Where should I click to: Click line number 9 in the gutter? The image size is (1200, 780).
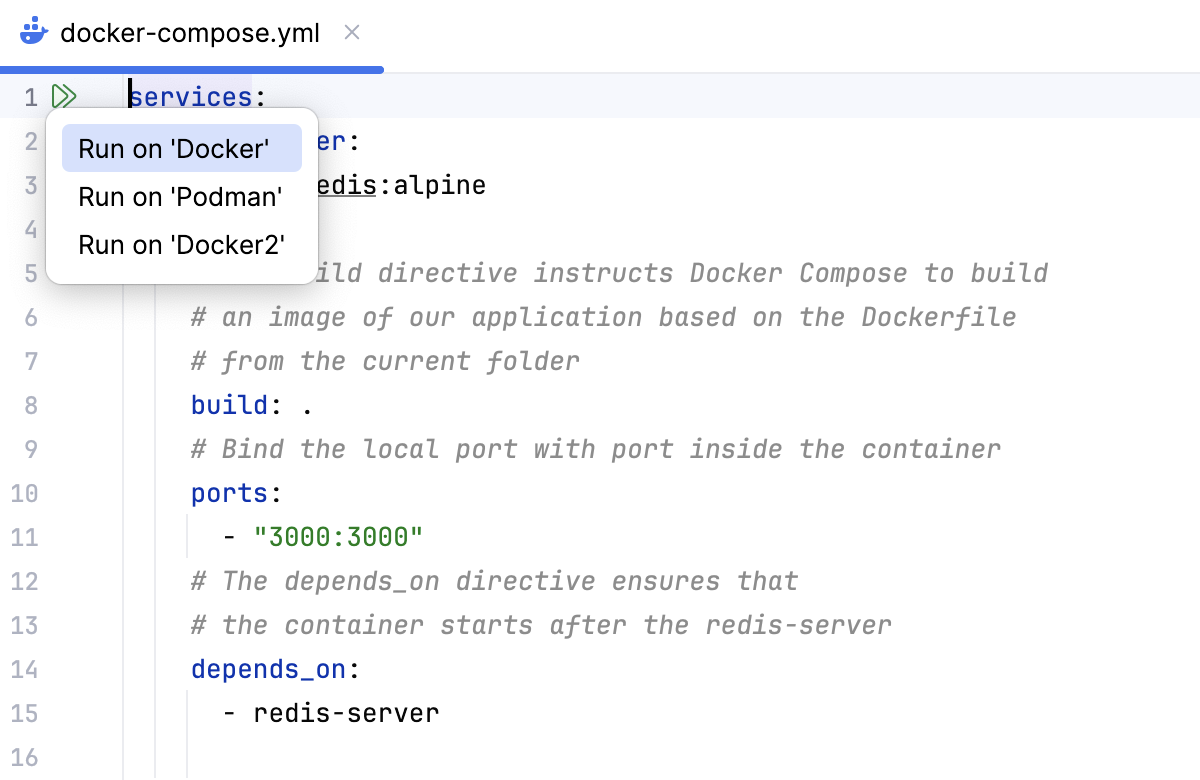point(29,449)
